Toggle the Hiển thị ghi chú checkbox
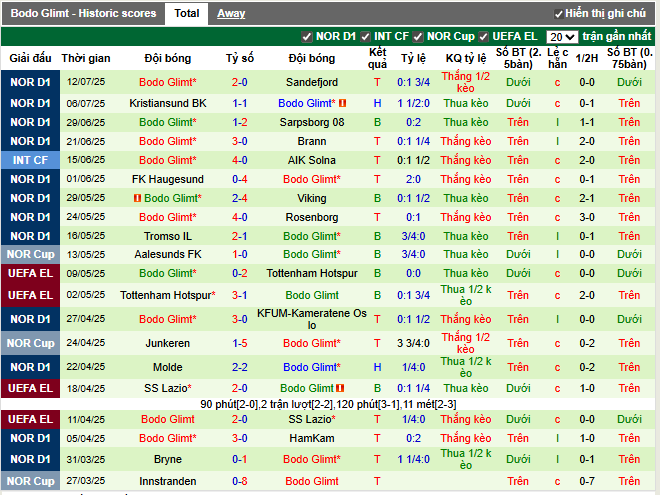Image resolution: width=660 pixels, height=495 pixels. 559,14
